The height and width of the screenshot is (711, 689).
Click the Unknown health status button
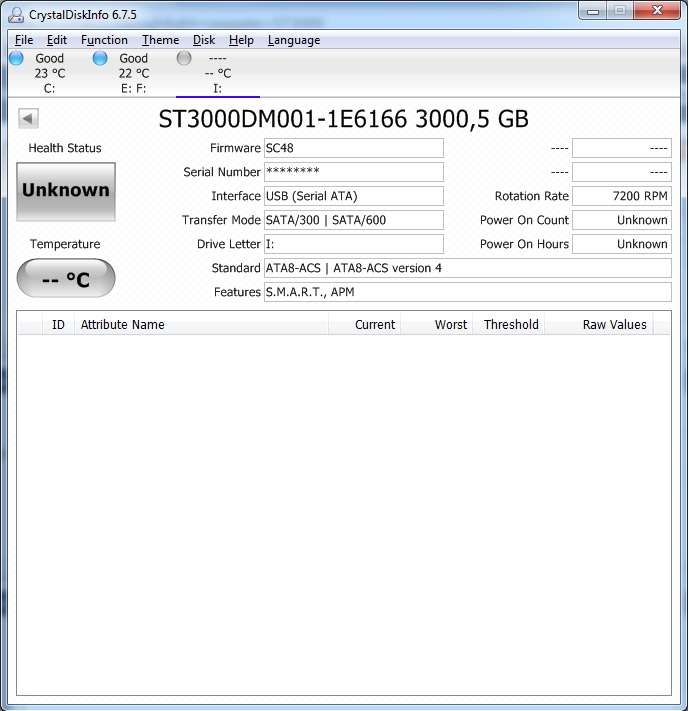tap(66, 192)
